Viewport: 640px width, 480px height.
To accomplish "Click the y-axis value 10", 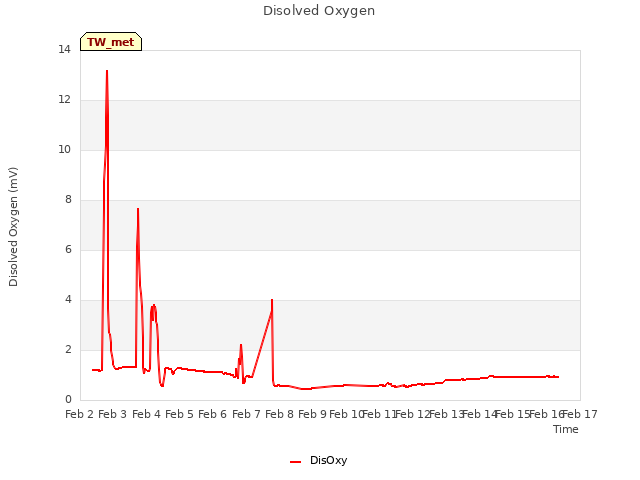I will pos(64,150).
